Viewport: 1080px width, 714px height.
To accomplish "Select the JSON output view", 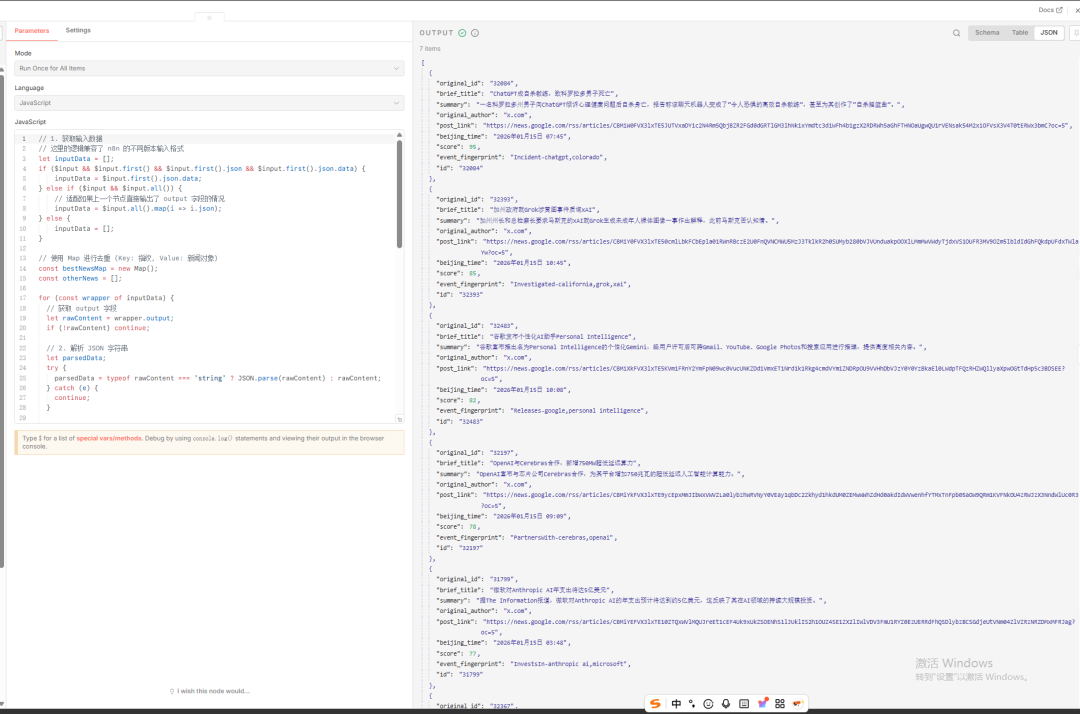I will (x=1048, y=33).
